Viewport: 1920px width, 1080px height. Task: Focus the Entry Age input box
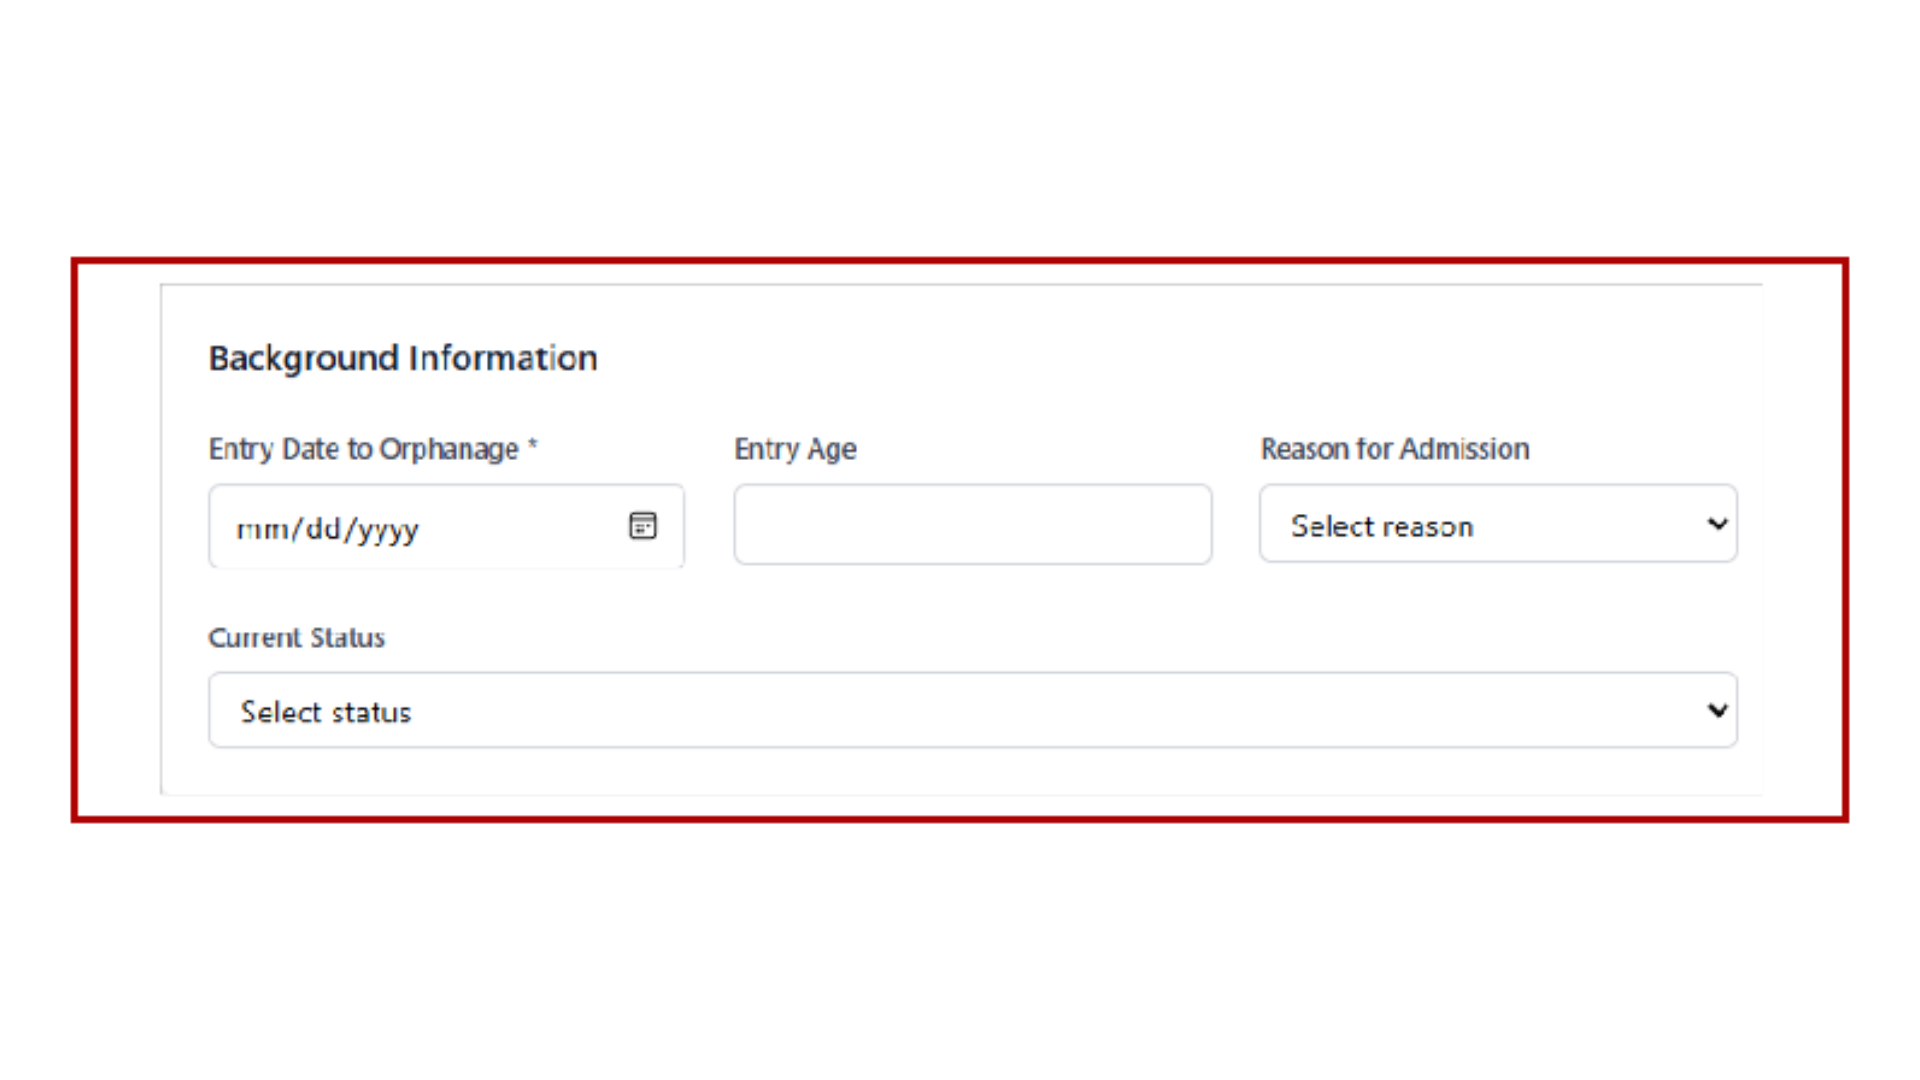(972, 525)
